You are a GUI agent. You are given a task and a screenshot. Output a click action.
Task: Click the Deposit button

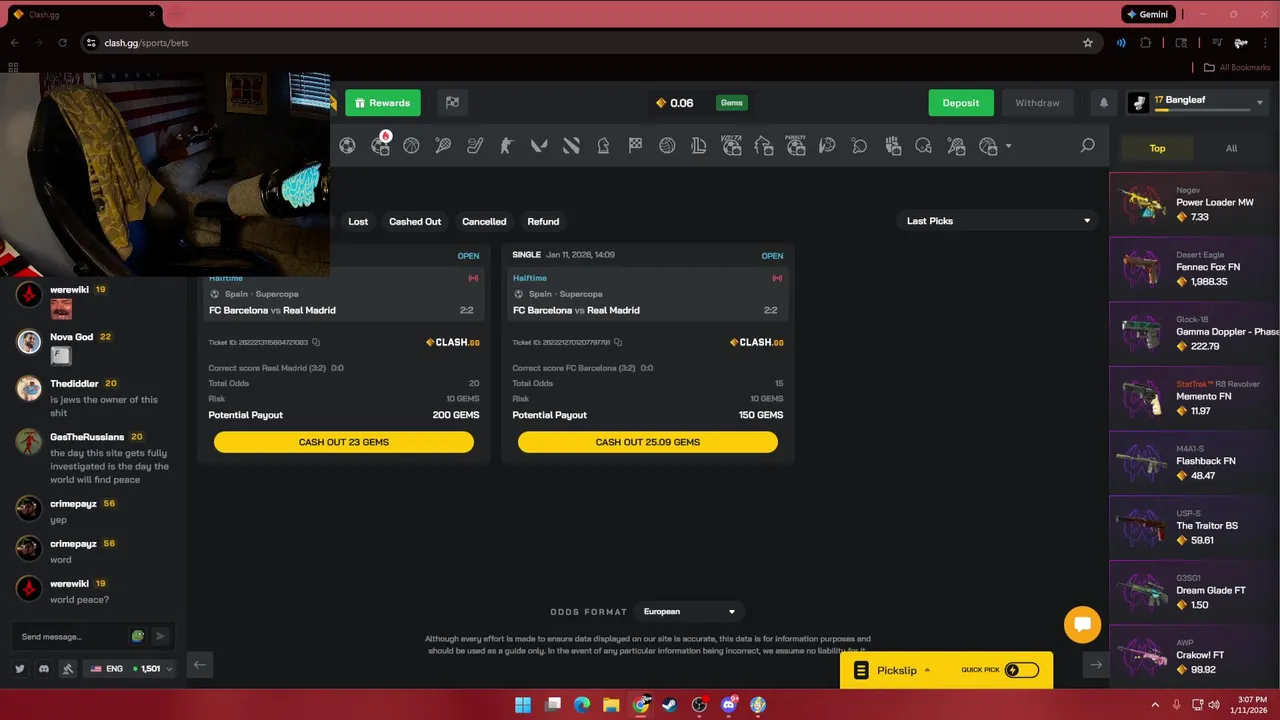pos(961,103)
